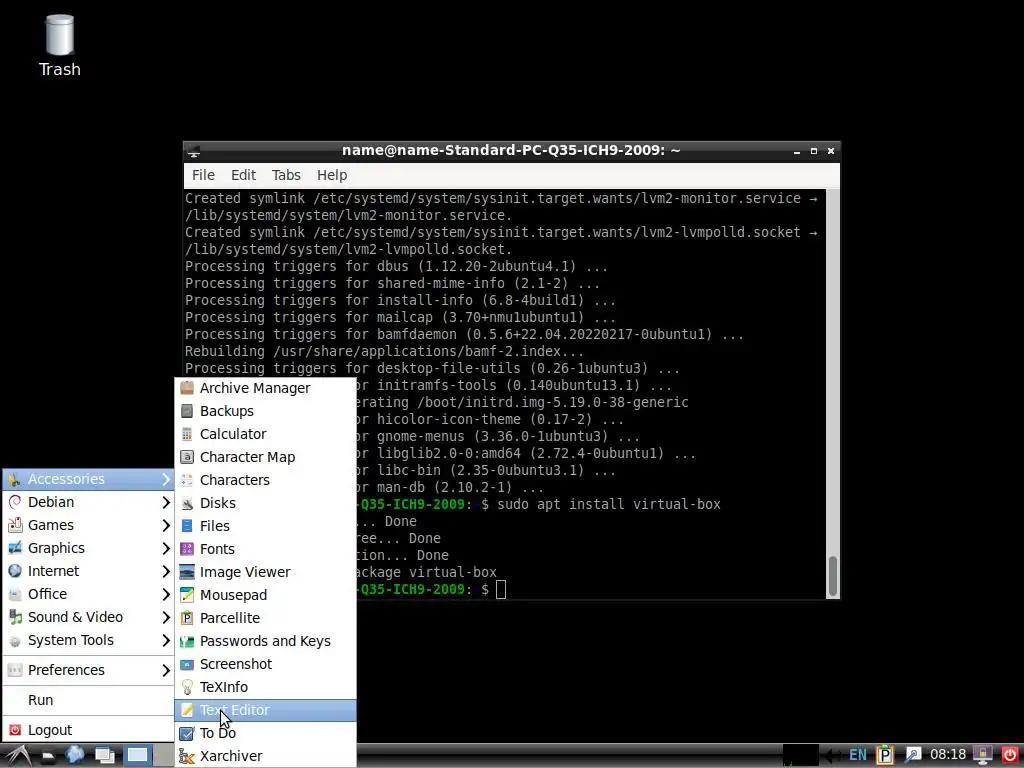The width and height of the screenshot is (1024, 768).
Task: Open the To Do app
Action: [x=265, y=733]
